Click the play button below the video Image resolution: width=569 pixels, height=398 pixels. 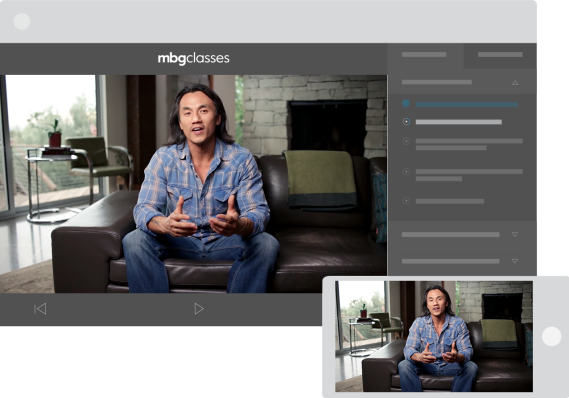tap(199, 309)
